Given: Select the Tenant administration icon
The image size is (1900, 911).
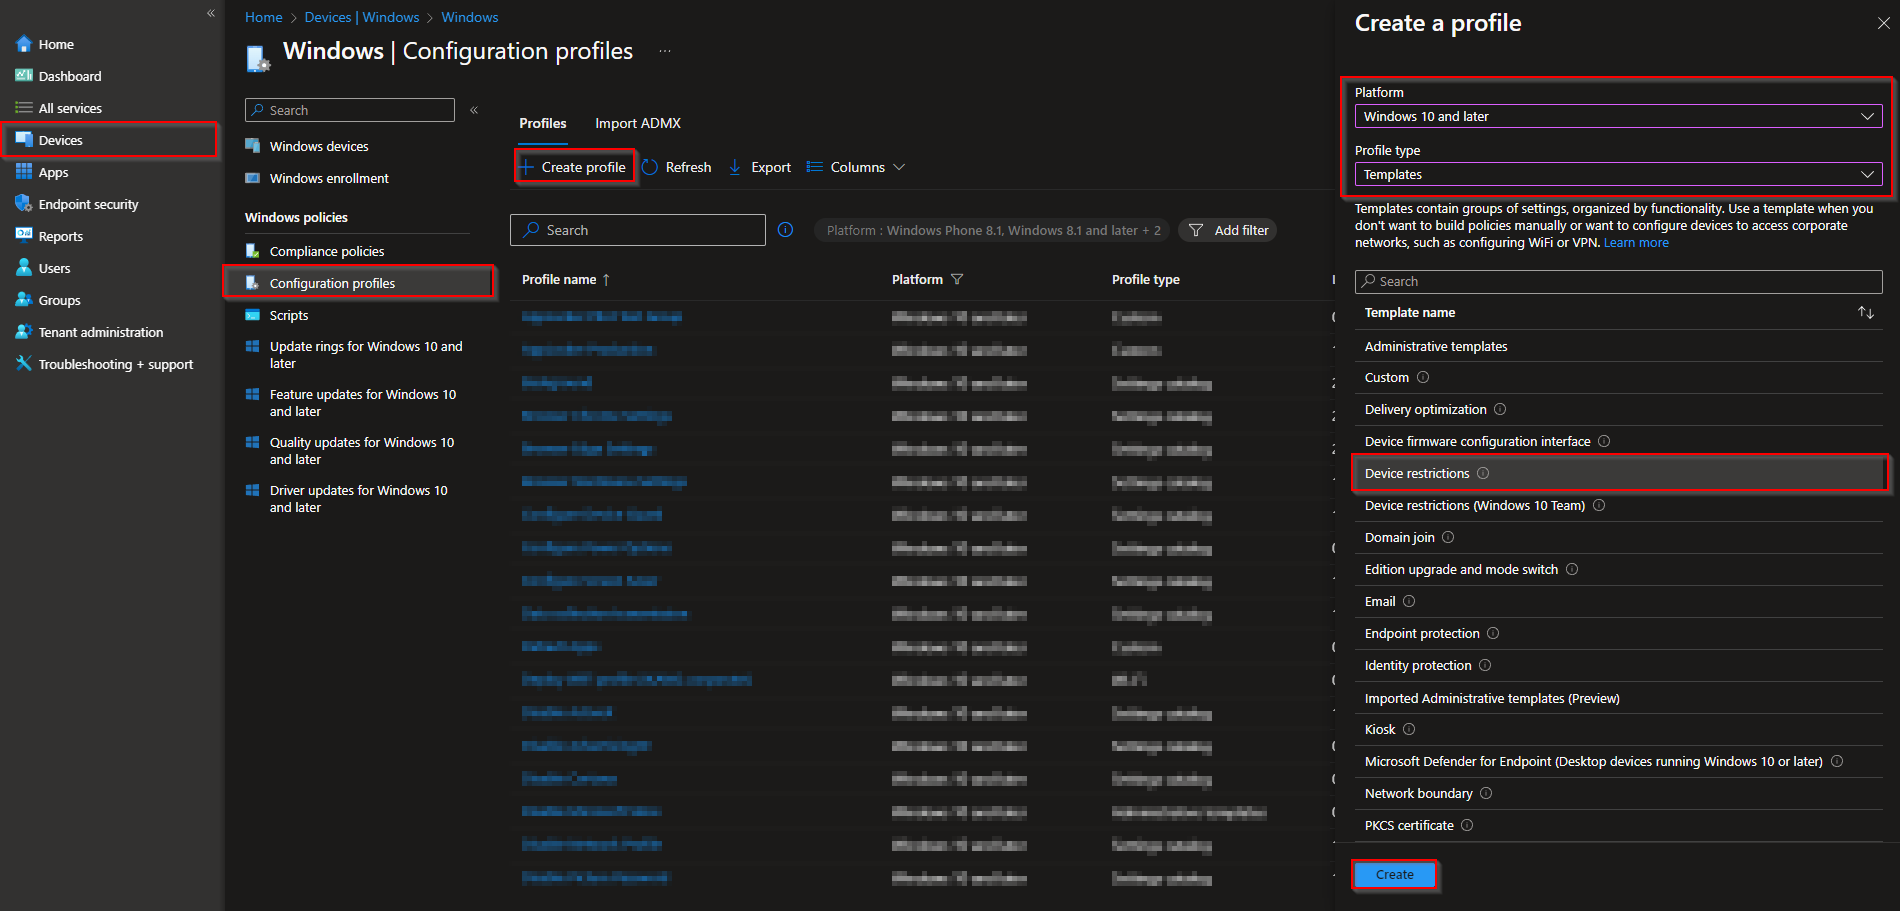Looking at the screenshot, I should click(23, 331).
